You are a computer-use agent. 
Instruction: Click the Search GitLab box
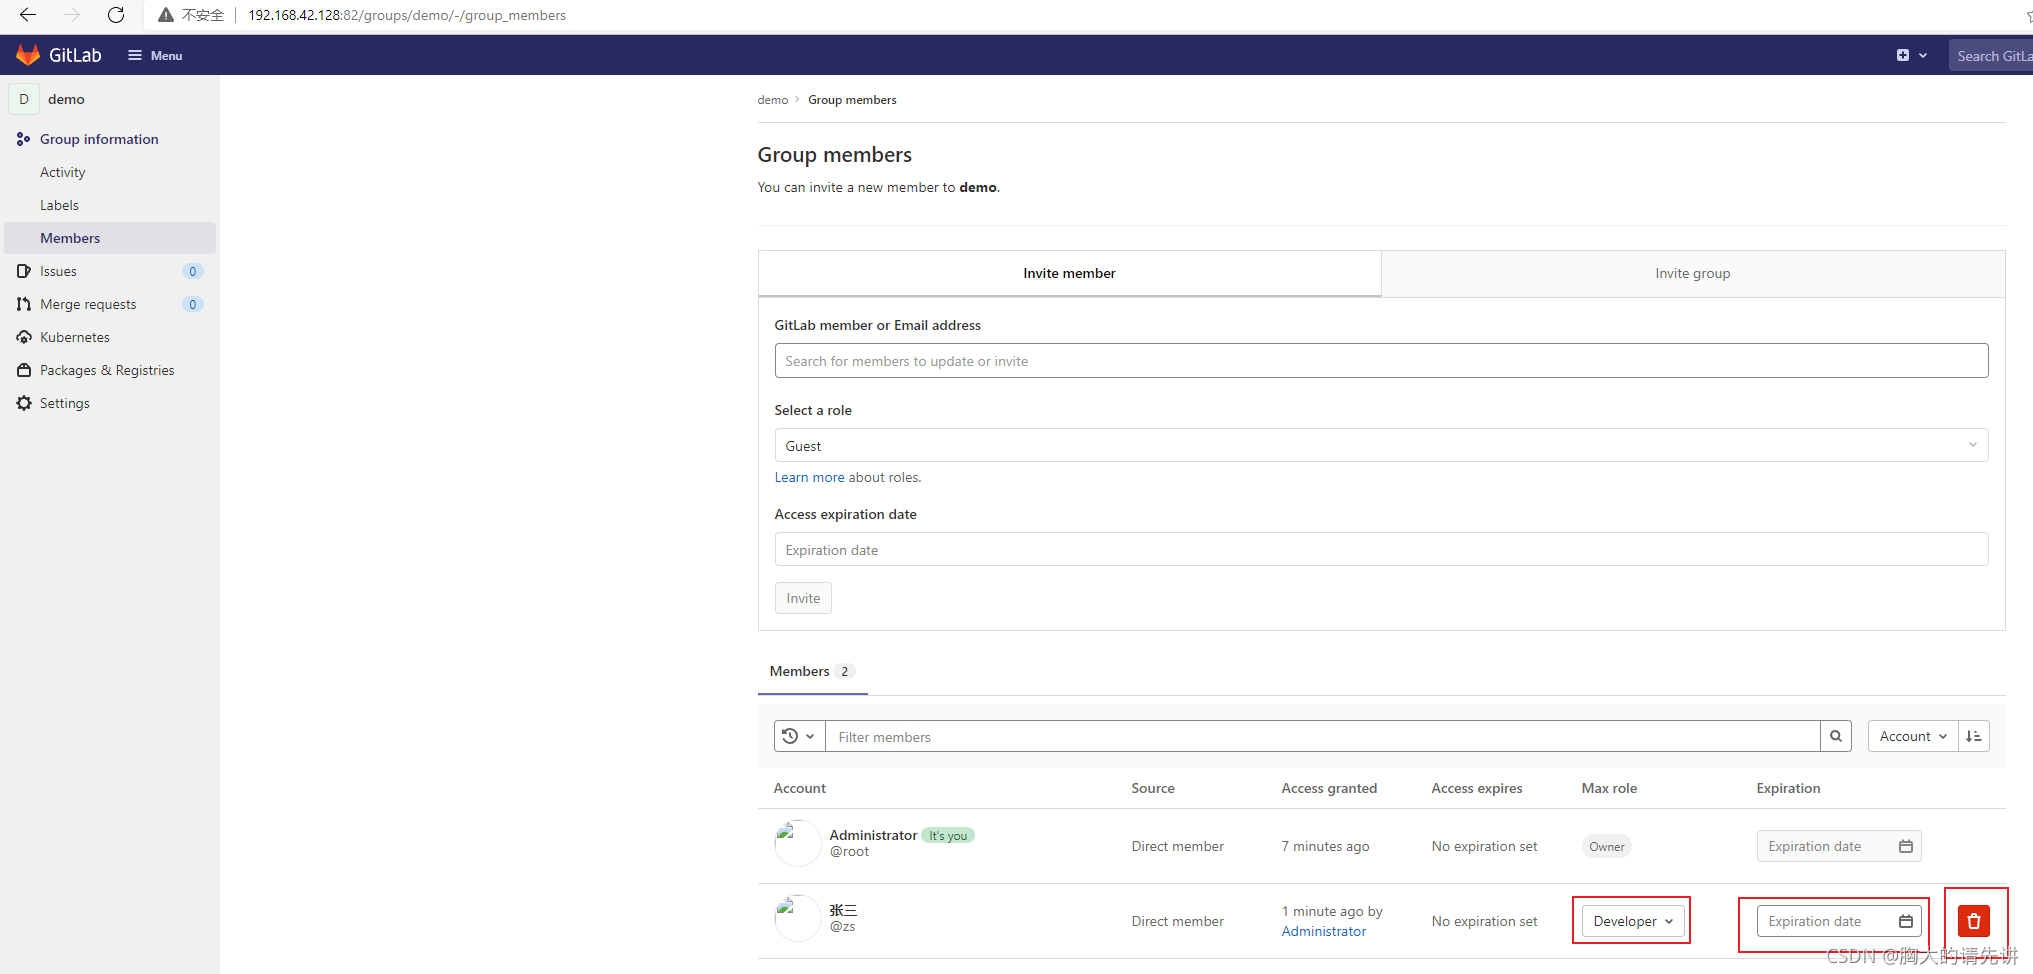1990,55
